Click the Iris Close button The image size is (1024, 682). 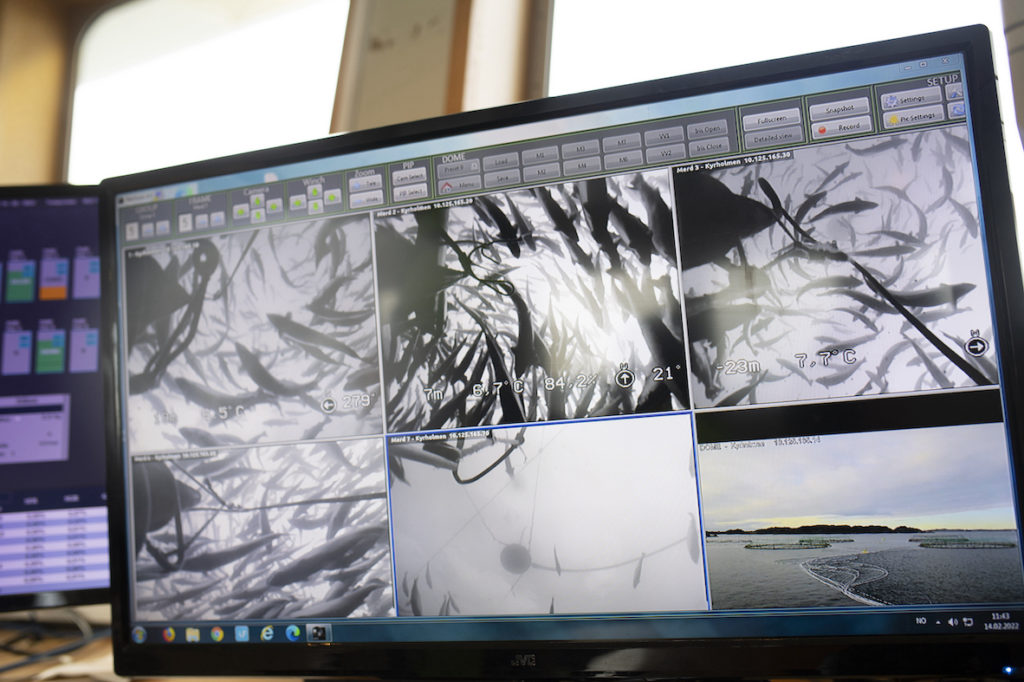pyautogui.click(x=709, y=147)
